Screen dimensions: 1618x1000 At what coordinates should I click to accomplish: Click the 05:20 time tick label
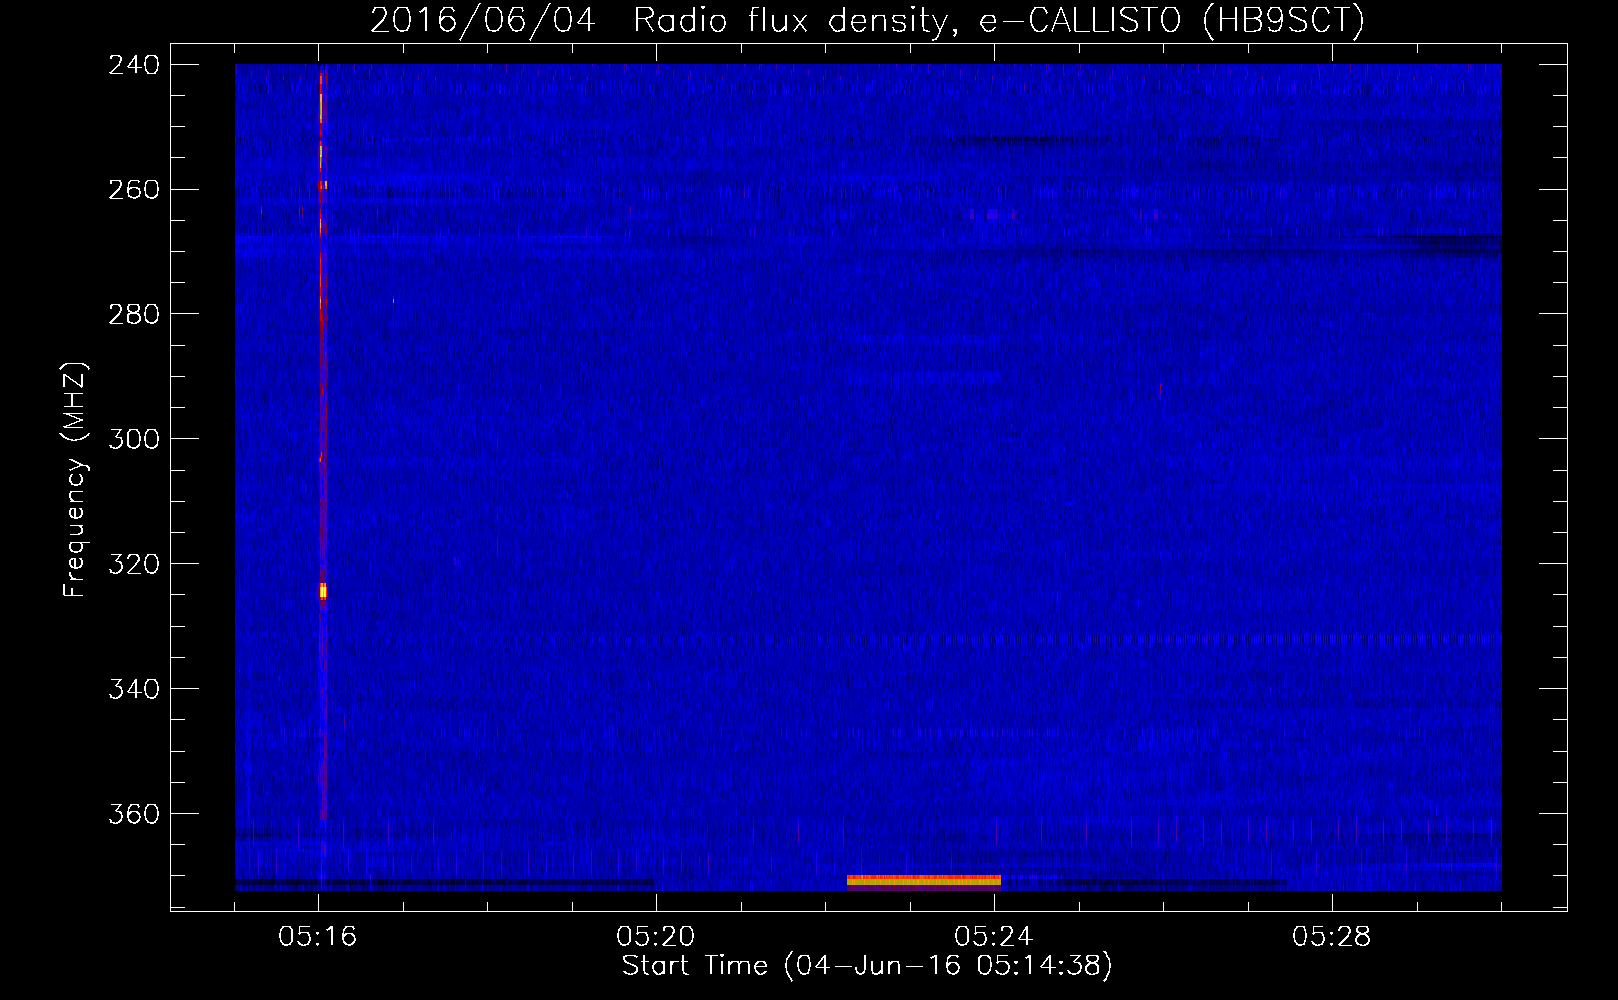[656, 937]
